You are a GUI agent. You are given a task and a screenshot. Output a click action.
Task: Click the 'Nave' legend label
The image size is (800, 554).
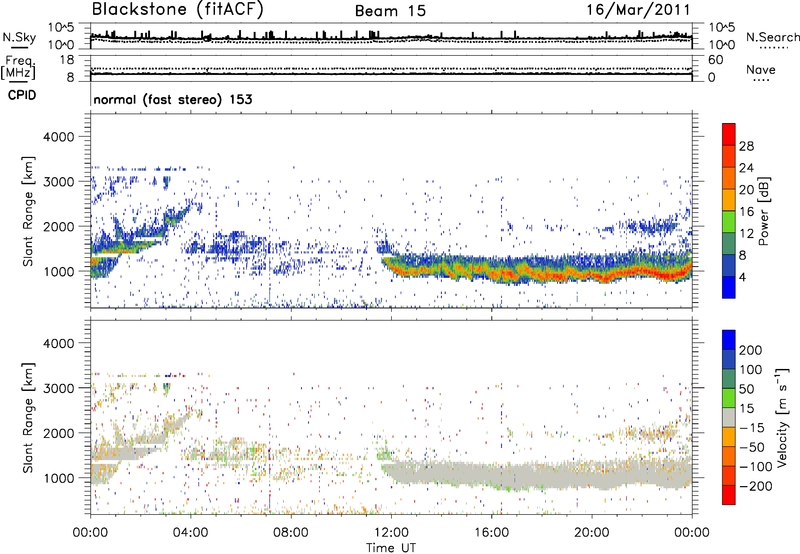[761, 70]
